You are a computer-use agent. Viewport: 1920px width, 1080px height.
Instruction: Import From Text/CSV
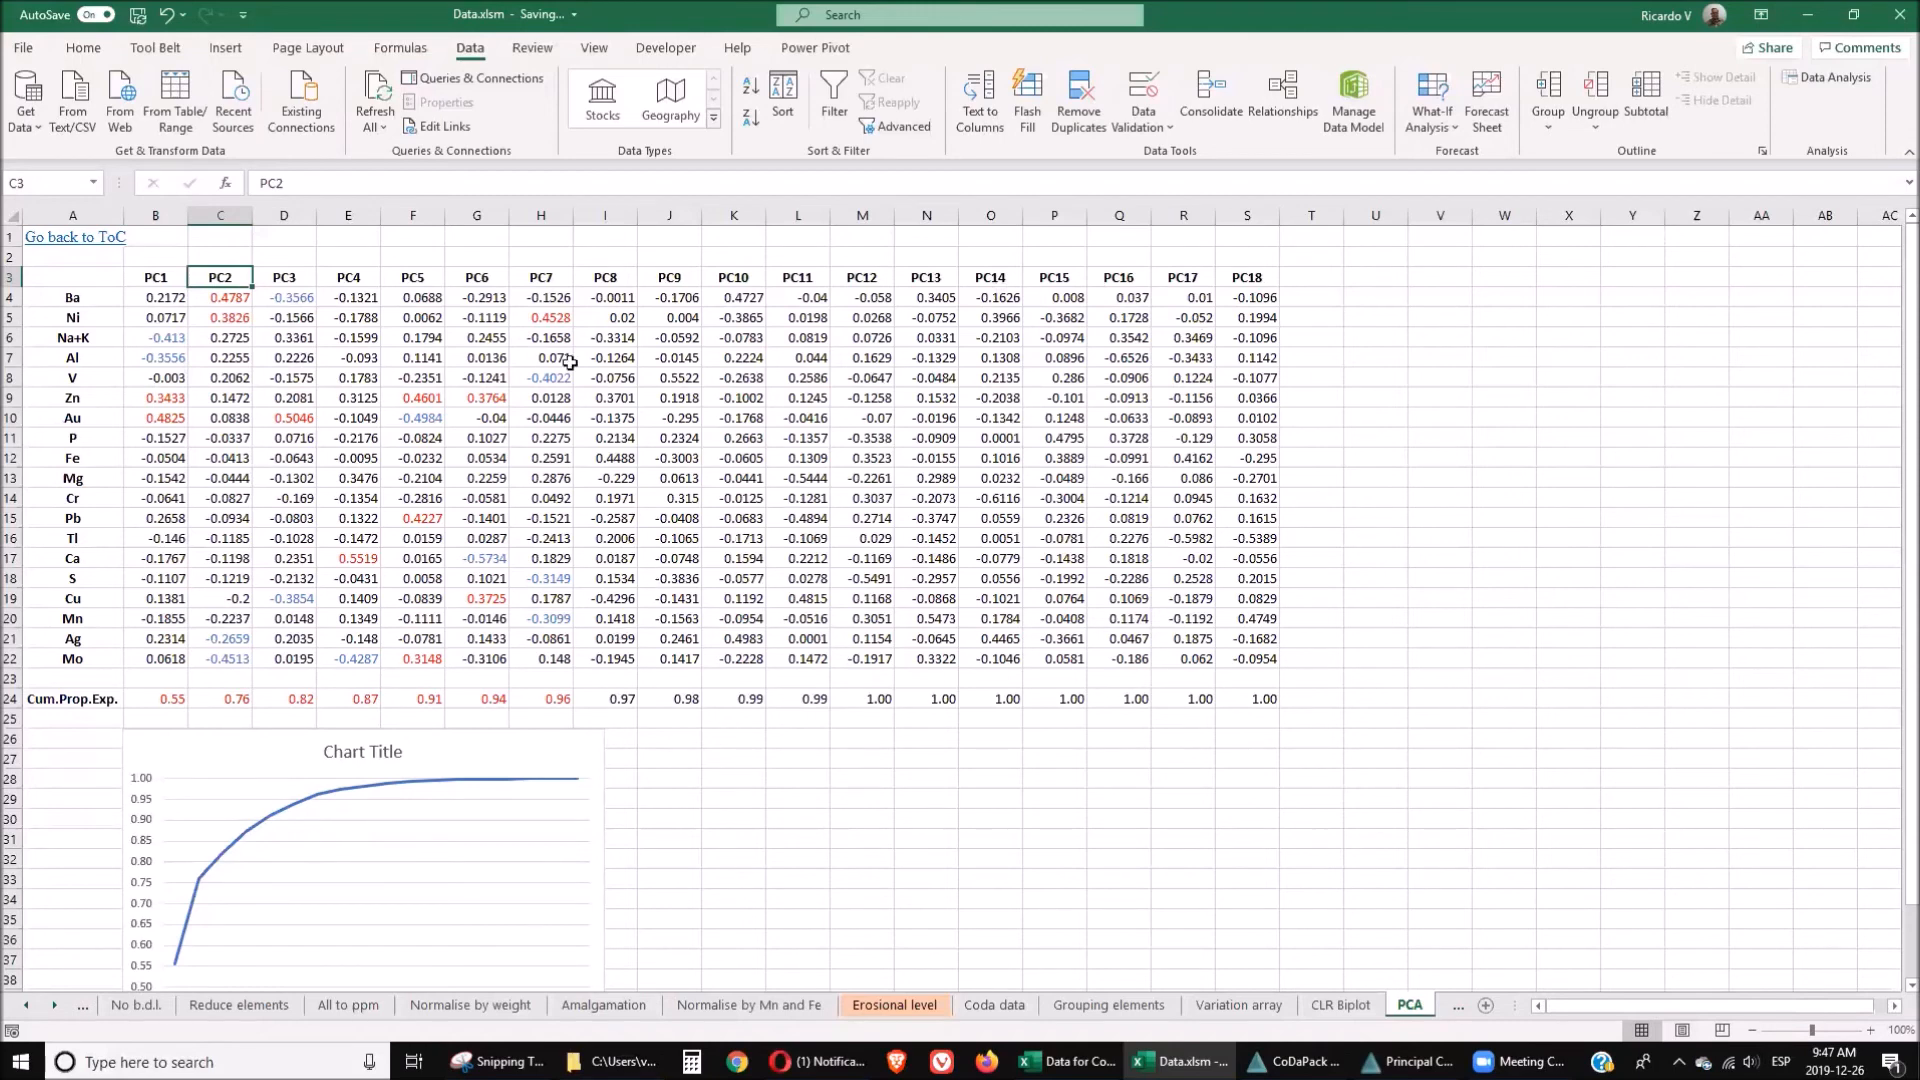(x=72, y=101)
